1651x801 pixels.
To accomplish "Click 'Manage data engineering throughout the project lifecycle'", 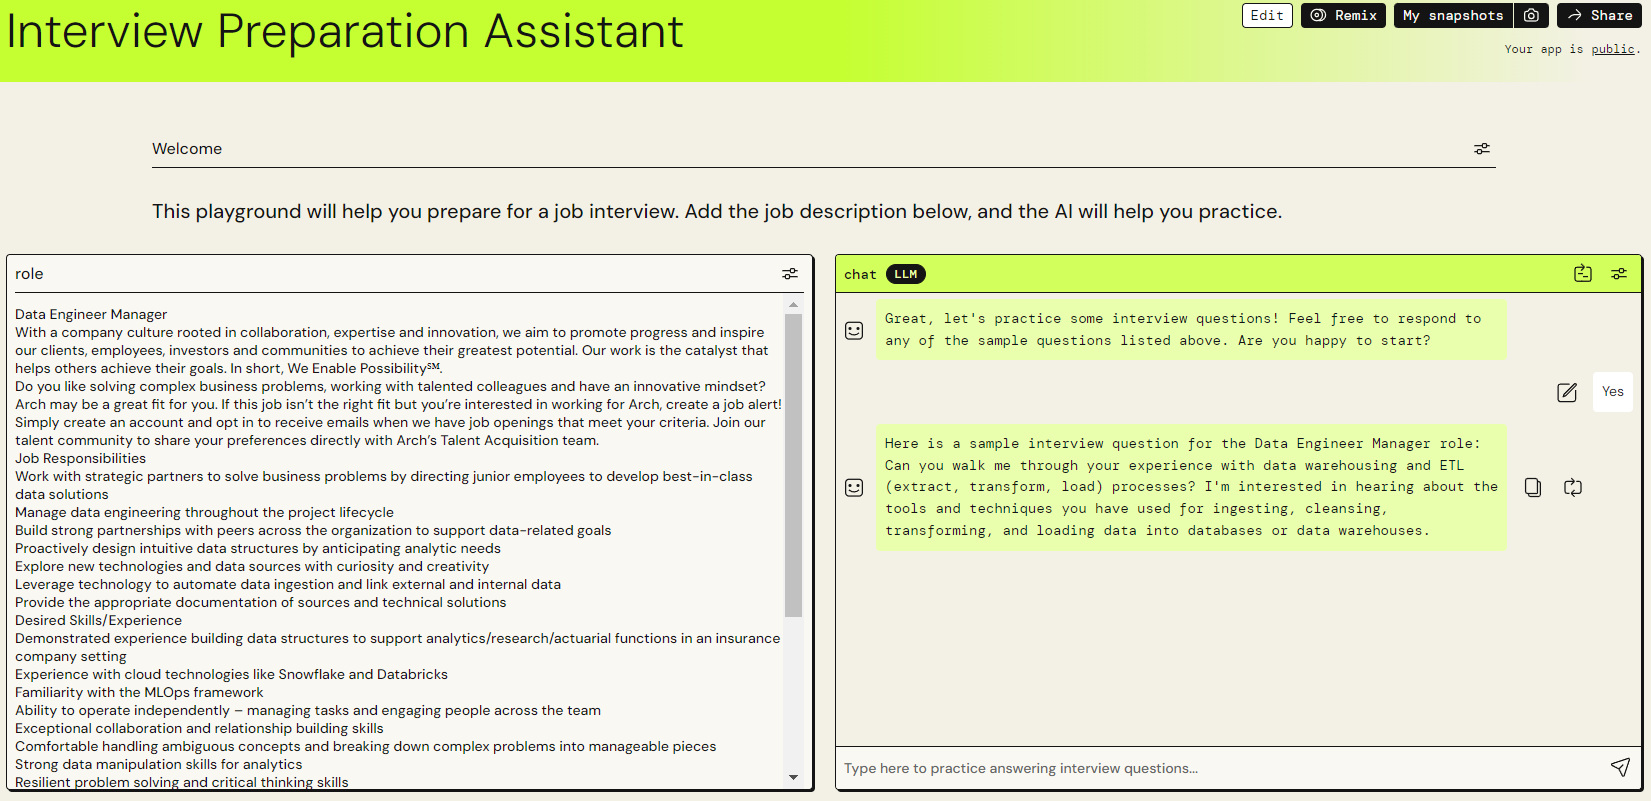I will point(204,512).
